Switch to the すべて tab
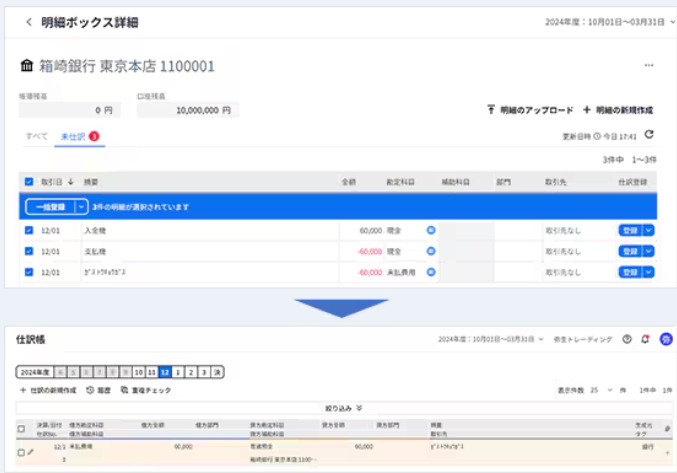The width and height of the screenshot is (677, 473). [36, 136]
